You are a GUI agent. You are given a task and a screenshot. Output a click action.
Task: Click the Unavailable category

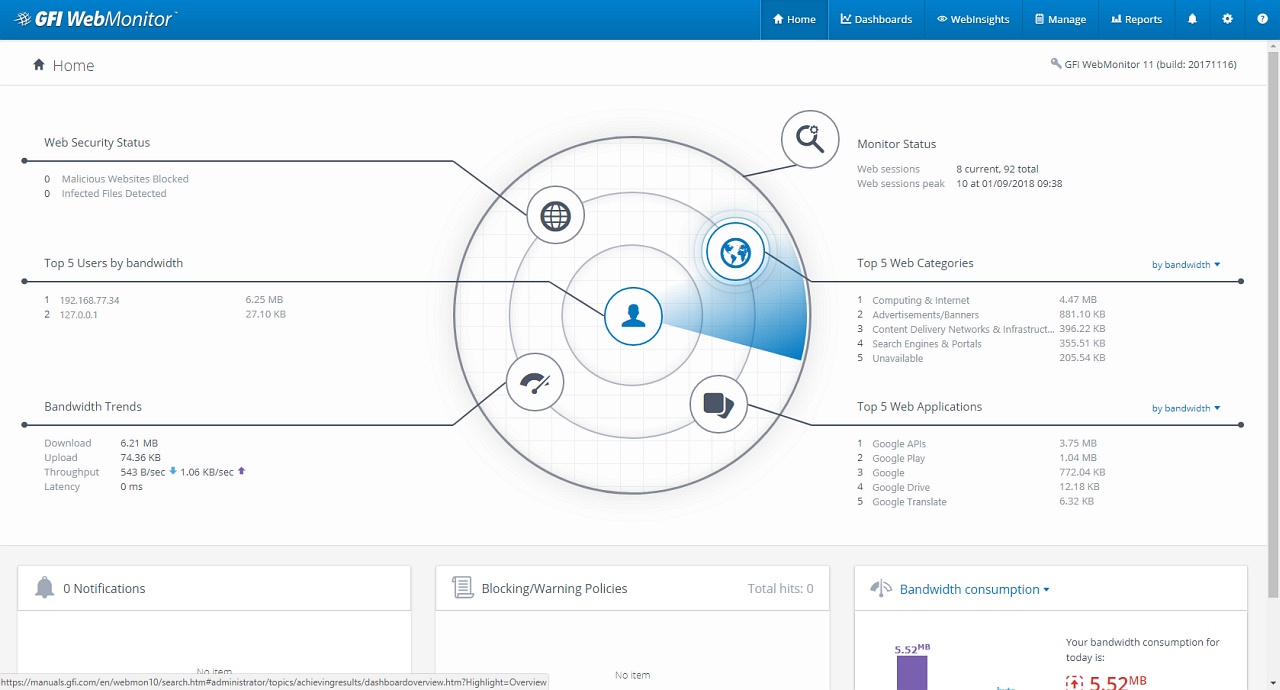pos(897,358)
